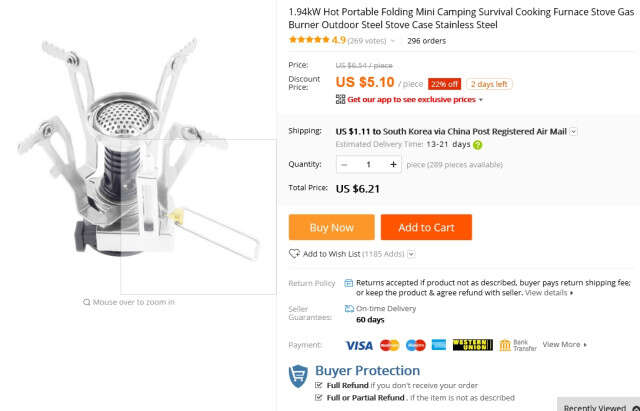
Task: Click the Buy Now button
Action: pyautogui.click(x=331, y=227)
